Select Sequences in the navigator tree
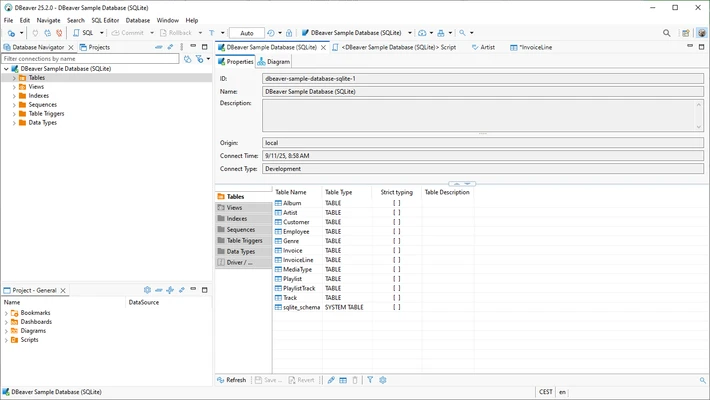This screenshot has width=710, height=400. (x=43, y=105)
